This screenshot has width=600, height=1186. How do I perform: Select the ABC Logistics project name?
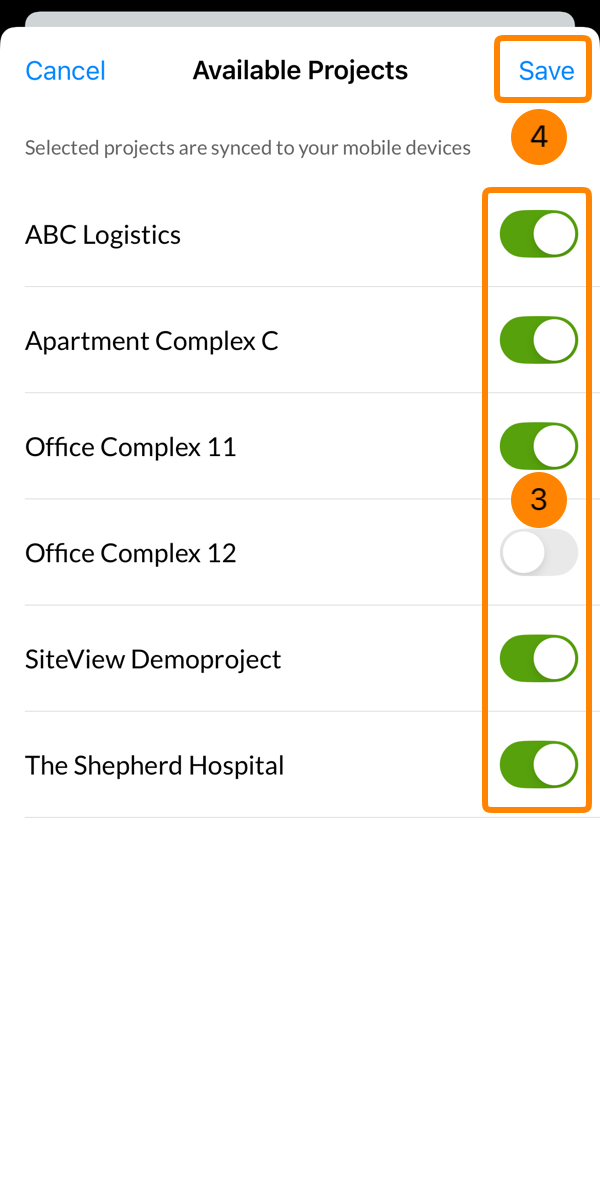coord(103,235)
